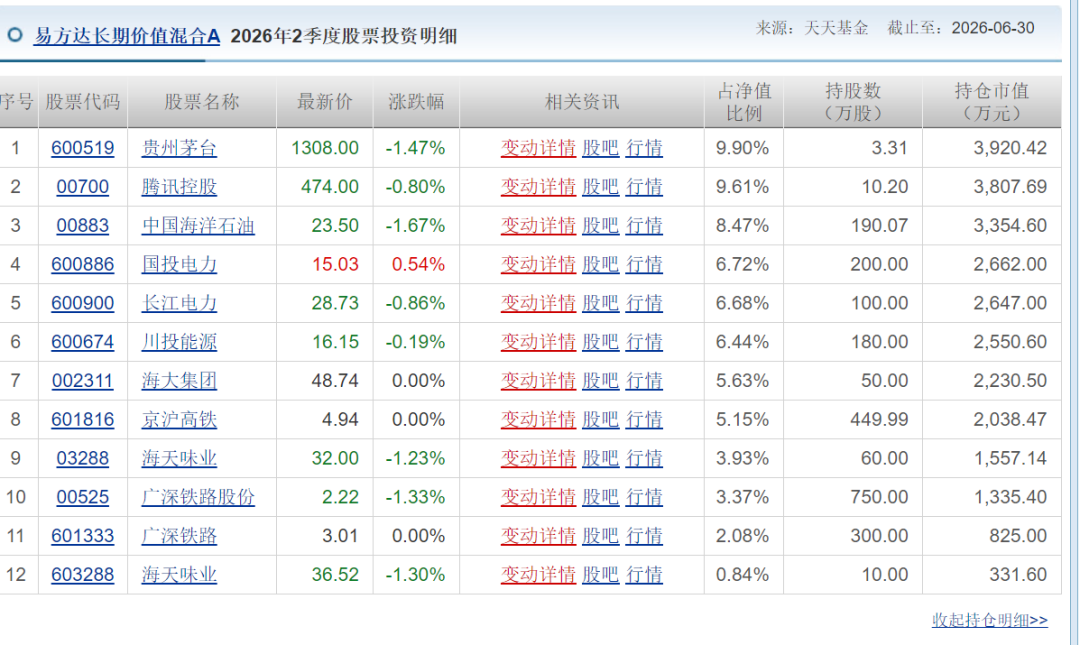Open stock code 603288 link

(83, 575)
